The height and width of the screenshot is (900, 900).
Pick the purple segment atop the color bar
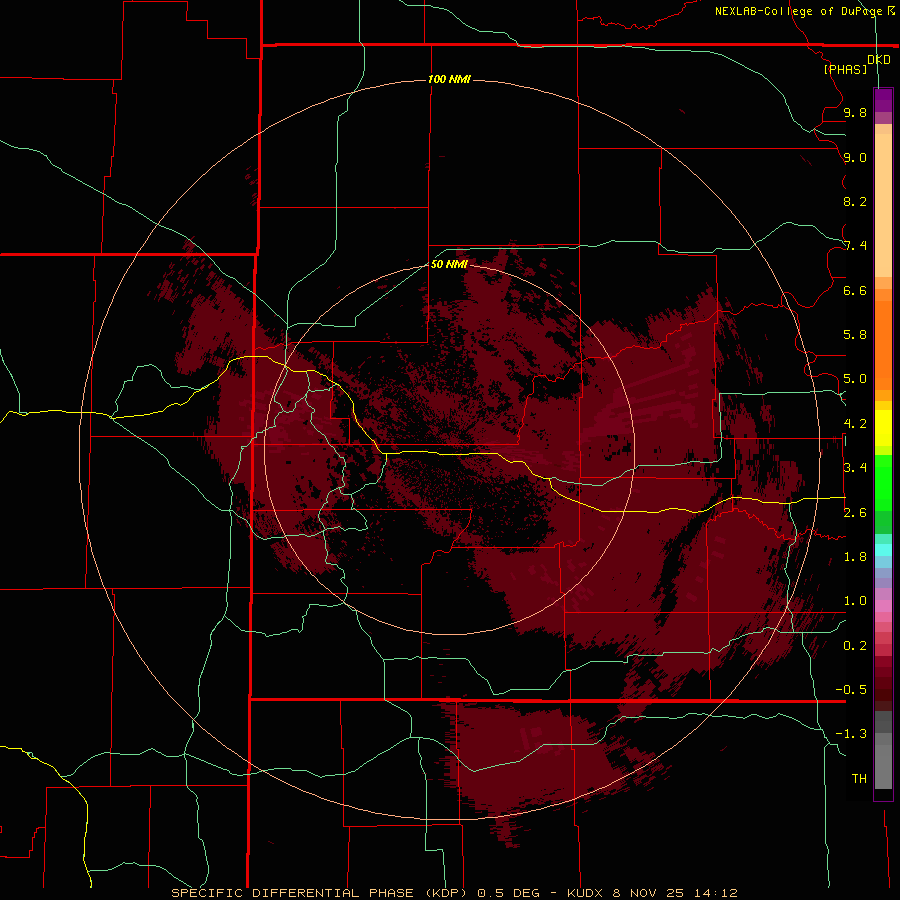point(883,100)
